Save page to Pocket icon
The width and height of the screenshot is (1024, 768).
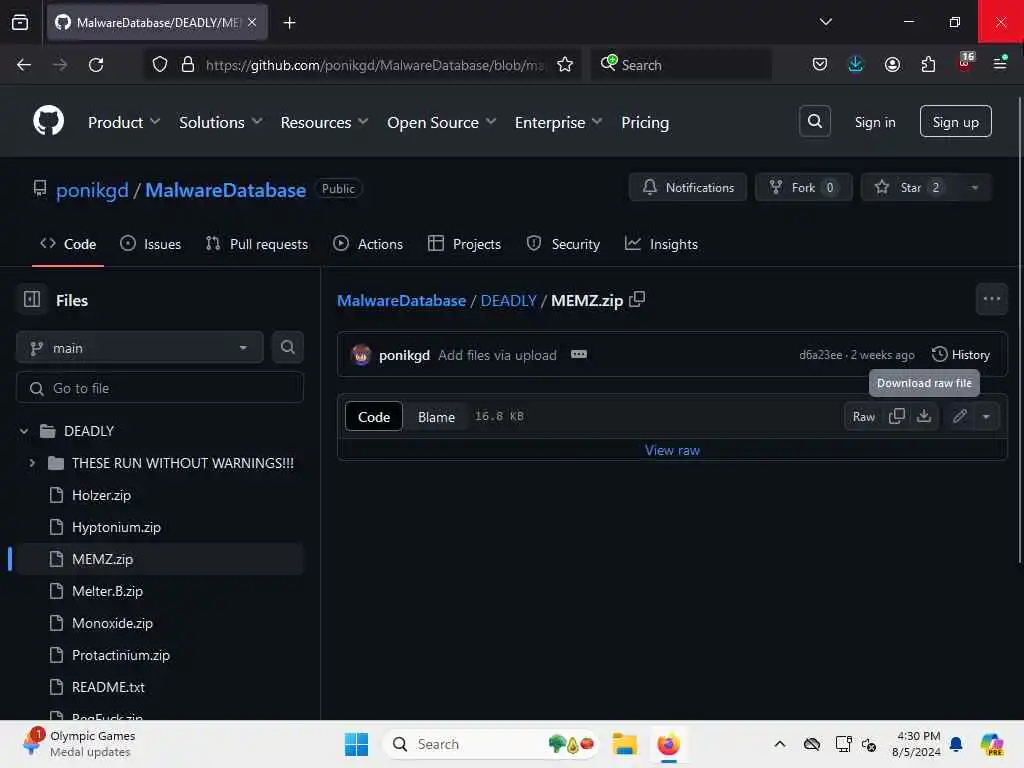820,64
